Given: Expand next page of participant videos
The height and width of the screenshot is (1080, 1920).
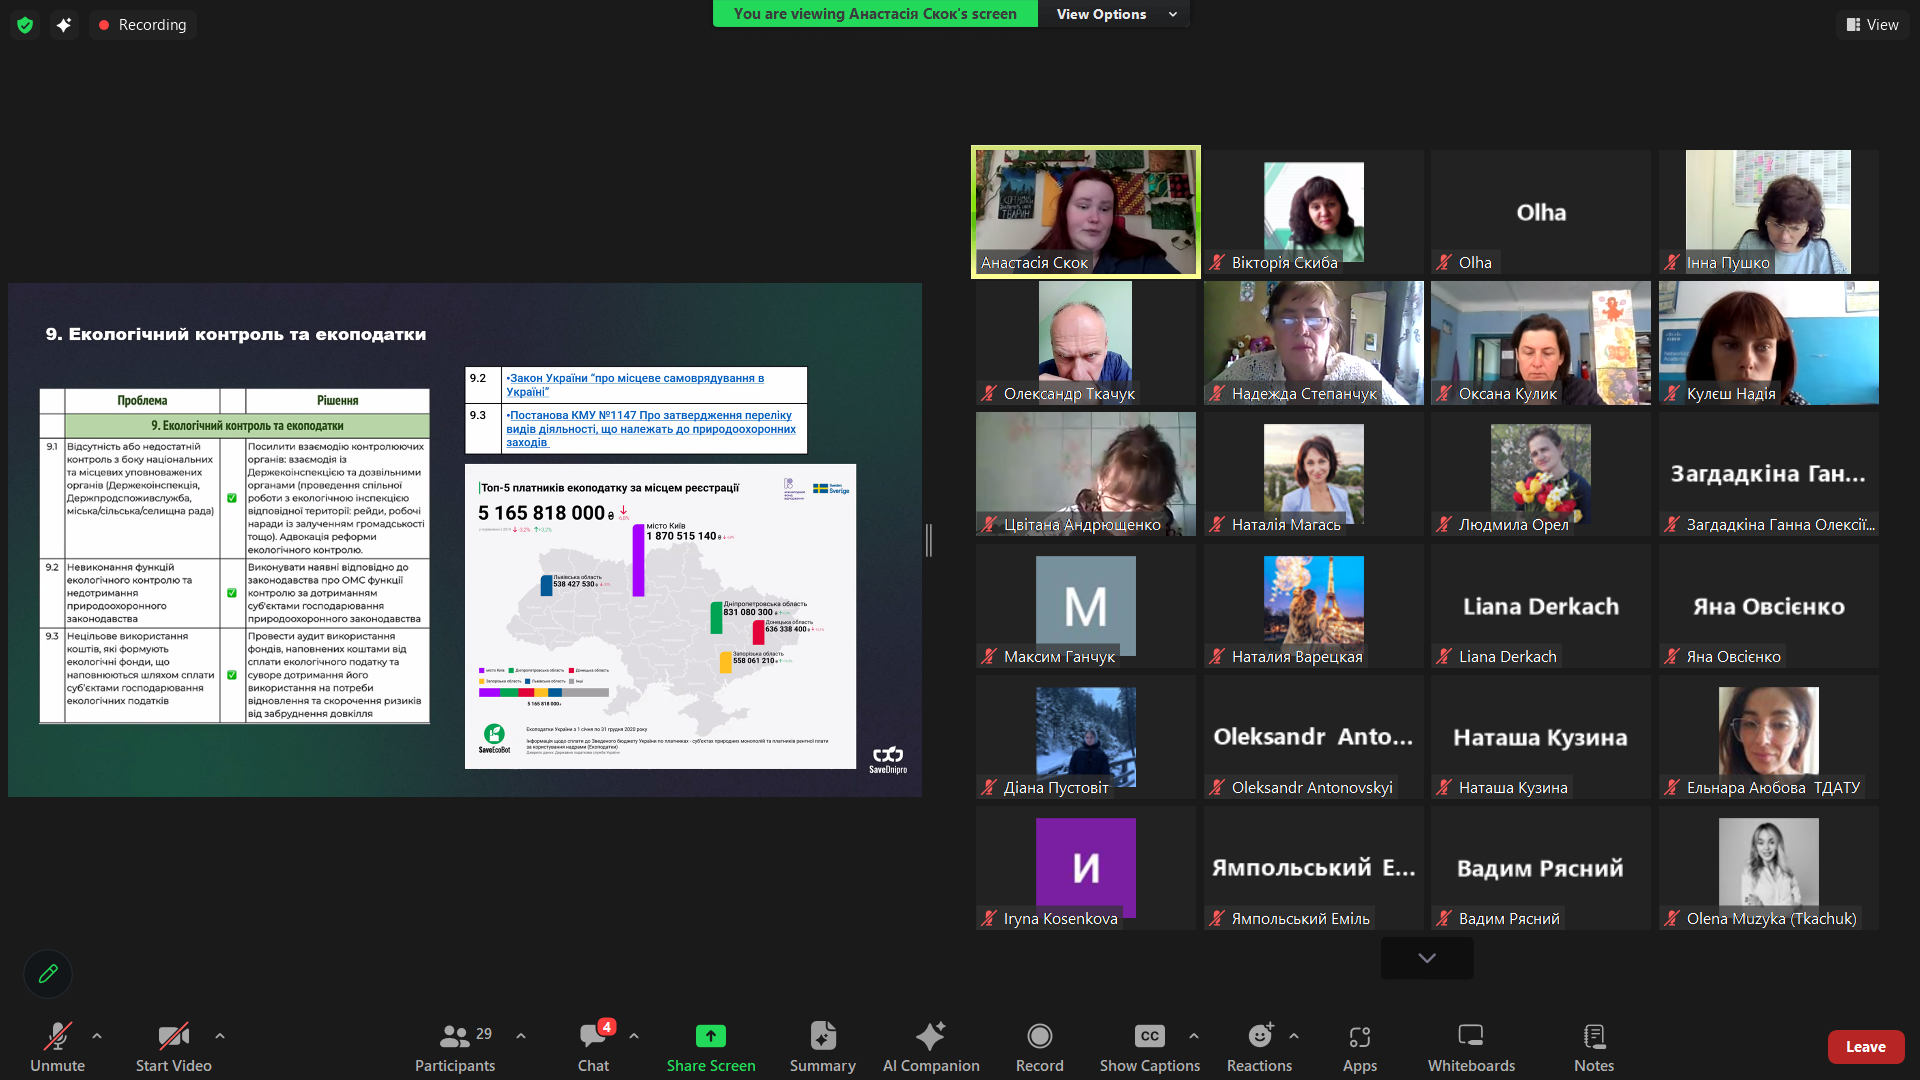Looking at the screenshot, I should (x=1426, y=958).
